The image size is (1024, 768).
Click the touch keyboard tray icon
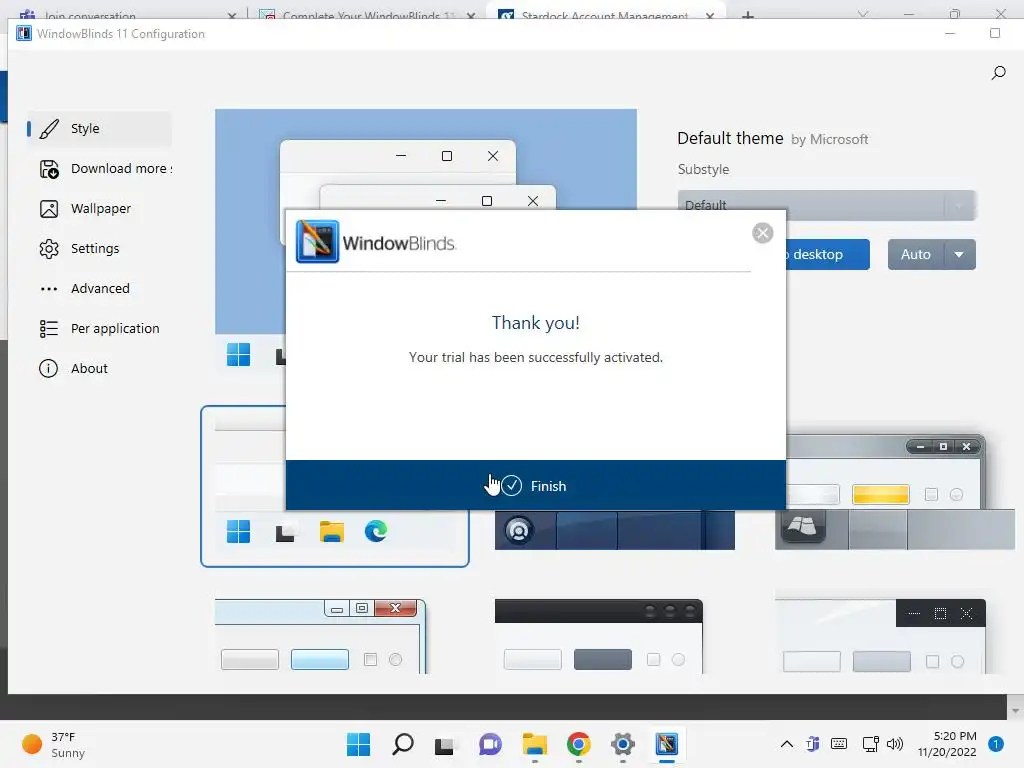click(839, 744)
